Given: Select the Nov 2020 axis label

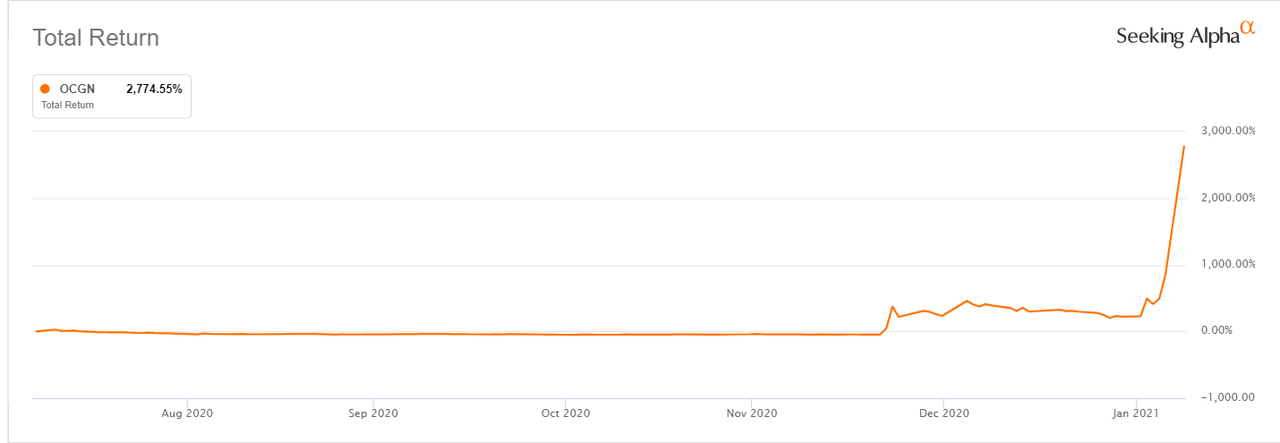Looking at the screenshot, I should 751,411.
